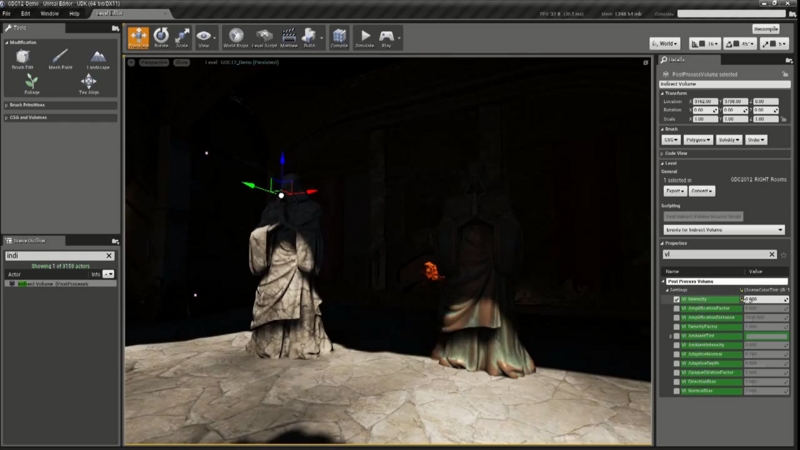Open the Events for Indirect Volume dropdown
The image size is (800, 450).
(x=723, y=230)
